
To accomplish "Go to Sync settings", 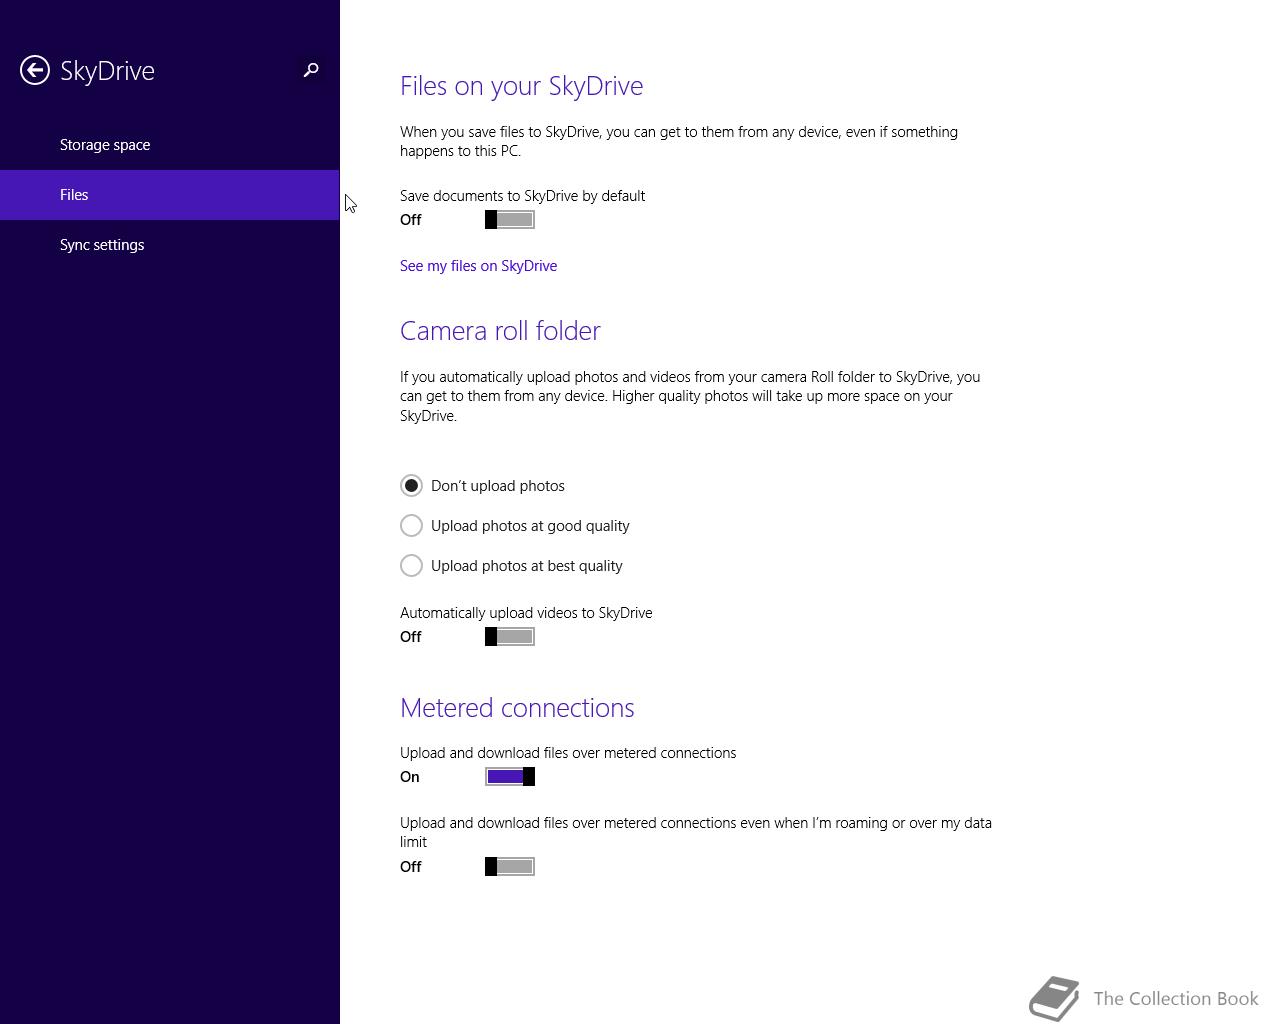I will [170, 245].
